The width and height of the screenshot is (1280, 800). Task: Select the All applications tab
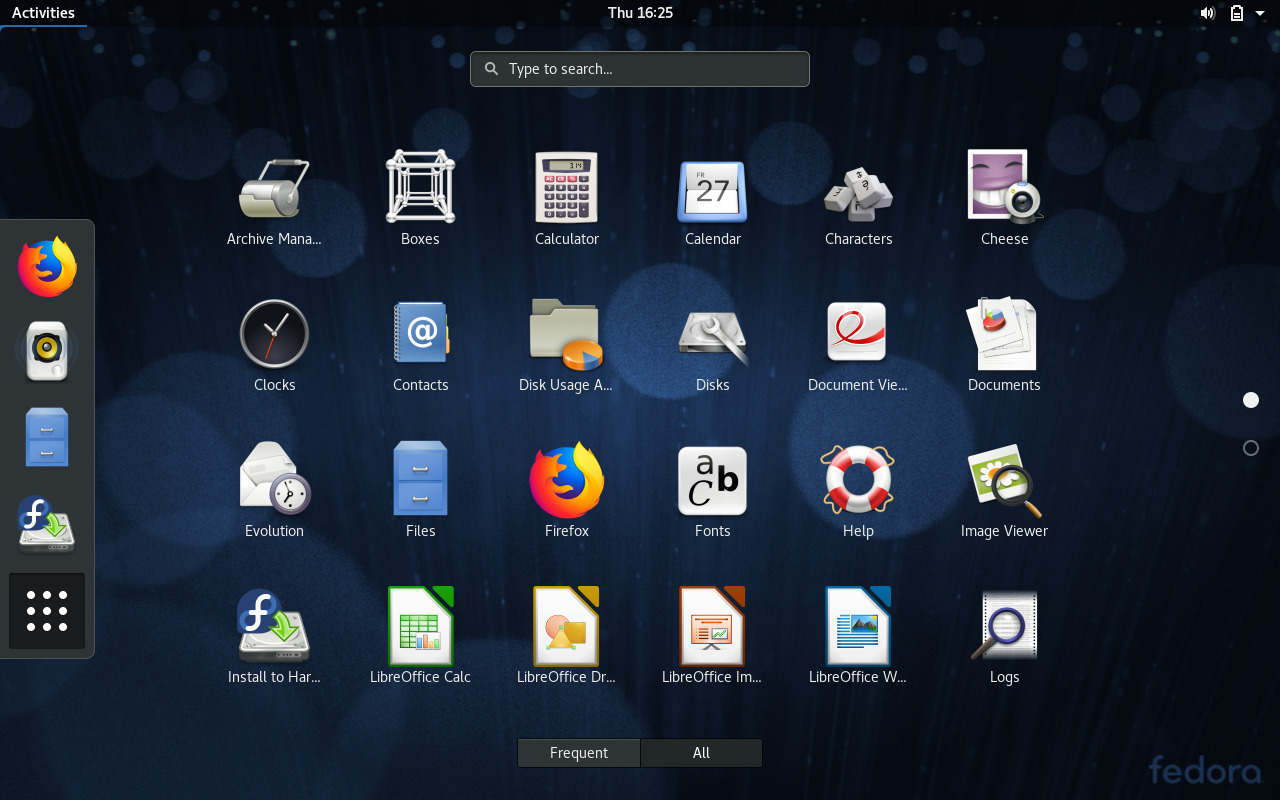point(701,752)
